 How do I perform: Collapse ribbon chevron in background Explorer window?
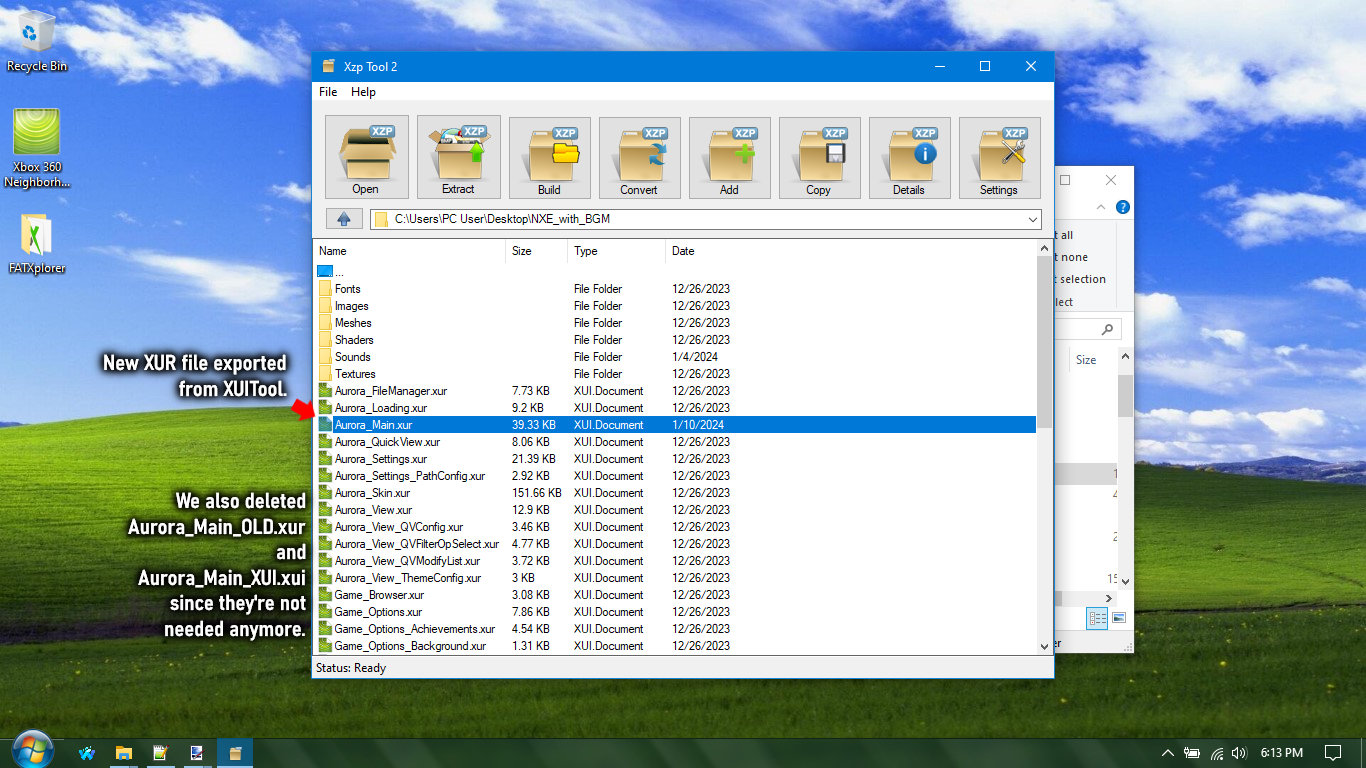(x=1101, y=207)
